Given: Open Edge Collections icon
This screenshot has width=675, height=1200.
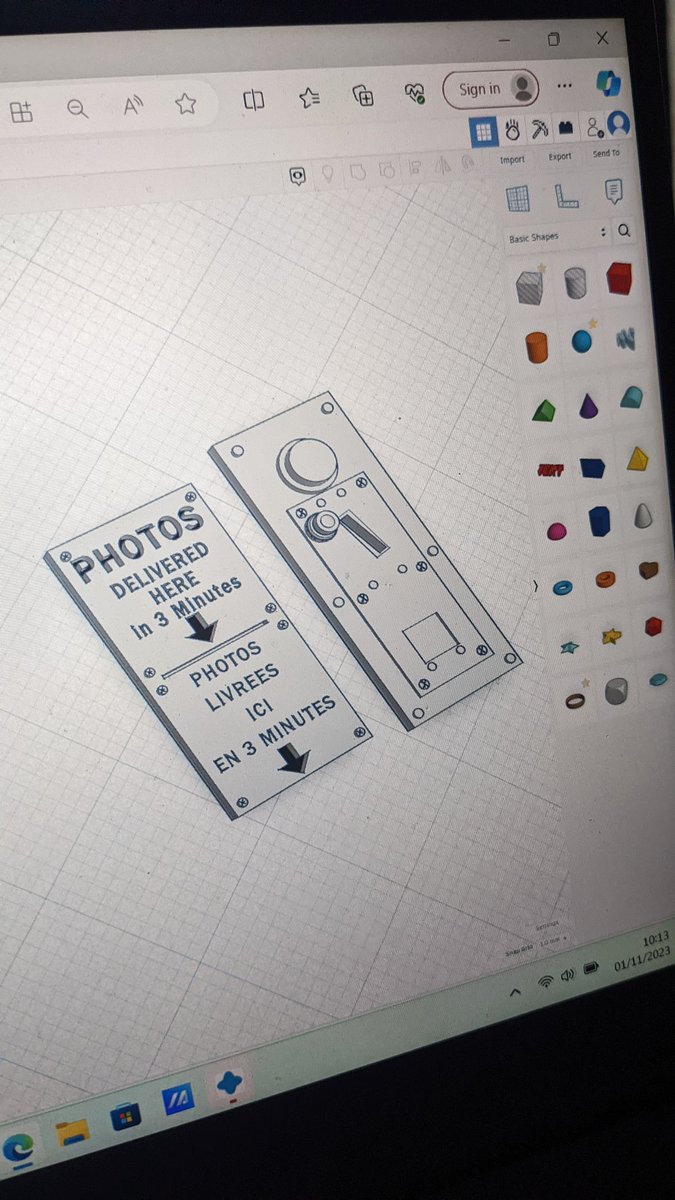Looking at the screenshot, I should point(364,96).
